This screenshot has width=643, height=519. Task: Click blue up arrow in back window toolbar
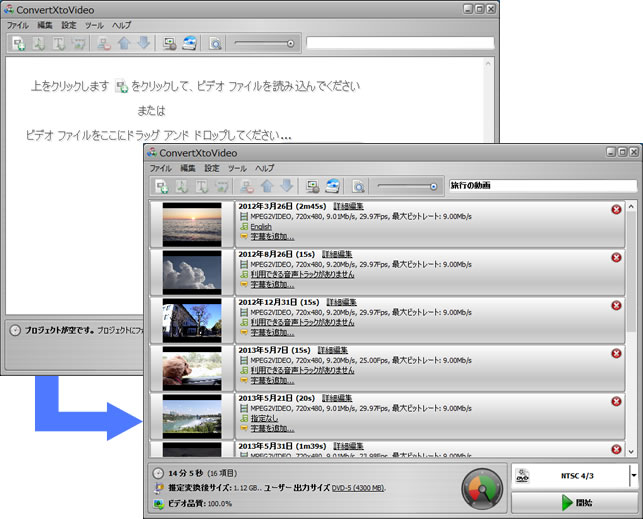pyautogui.click(x=123, y=43)
